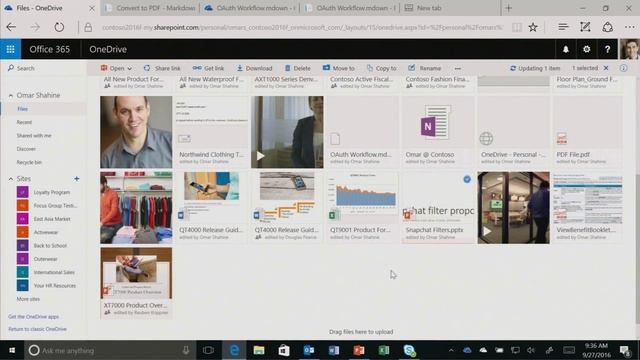Open Outlook from the taskbar

pos(309,350)
